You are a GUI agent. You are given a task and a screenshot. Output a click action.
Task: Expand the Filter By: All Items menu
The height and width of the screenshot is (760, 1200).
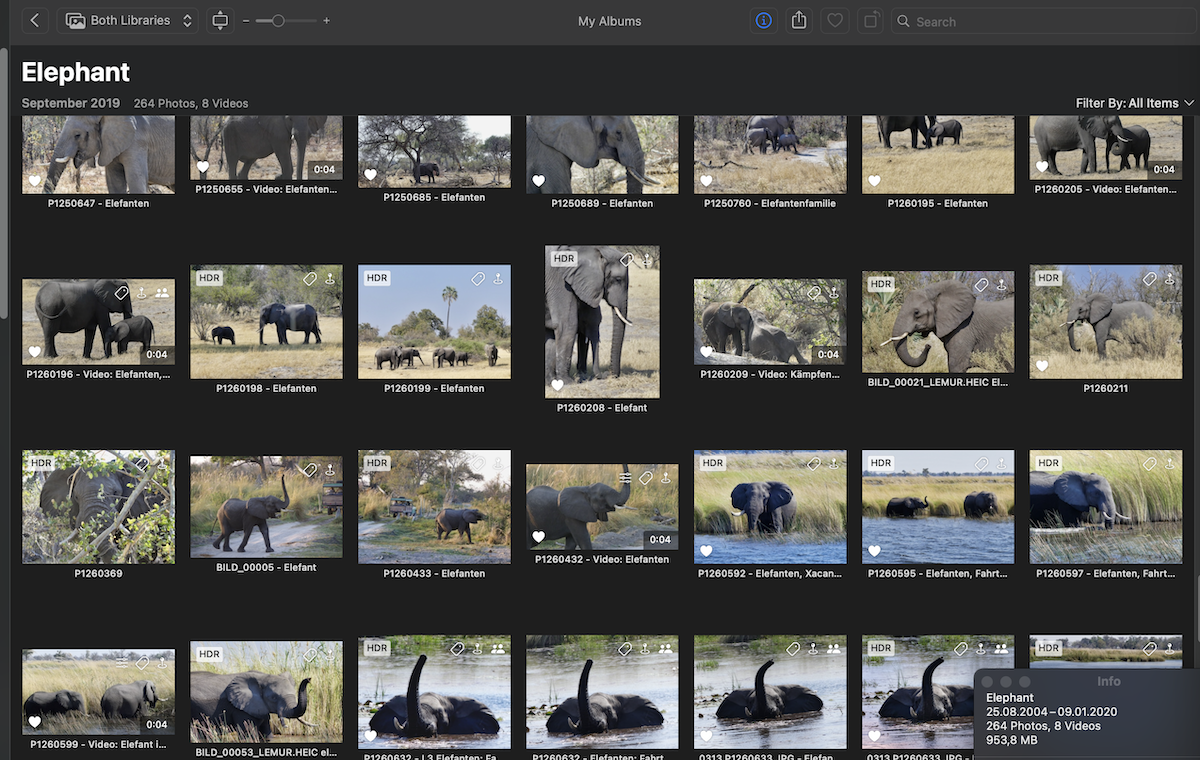[1134, 103]
